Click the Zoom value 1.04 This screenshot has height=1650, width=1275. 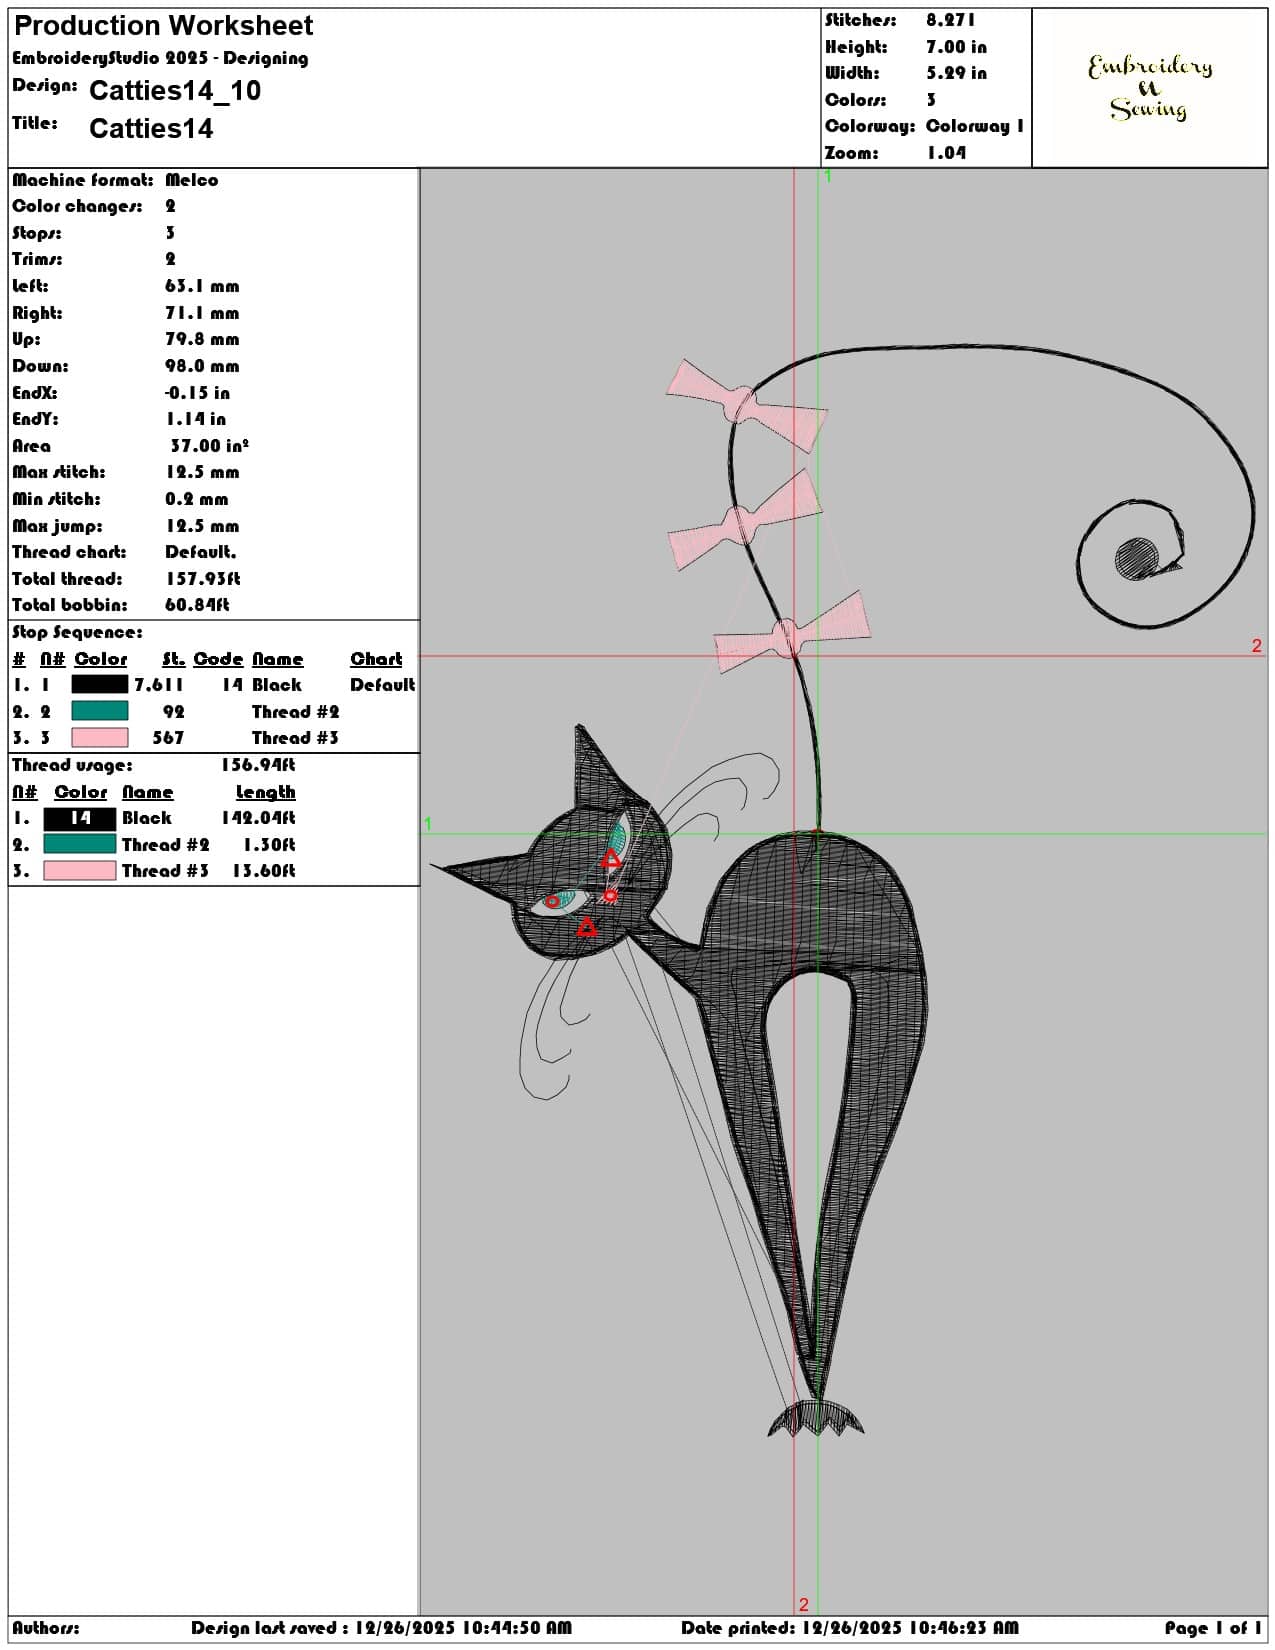click(x=946, y=153)
